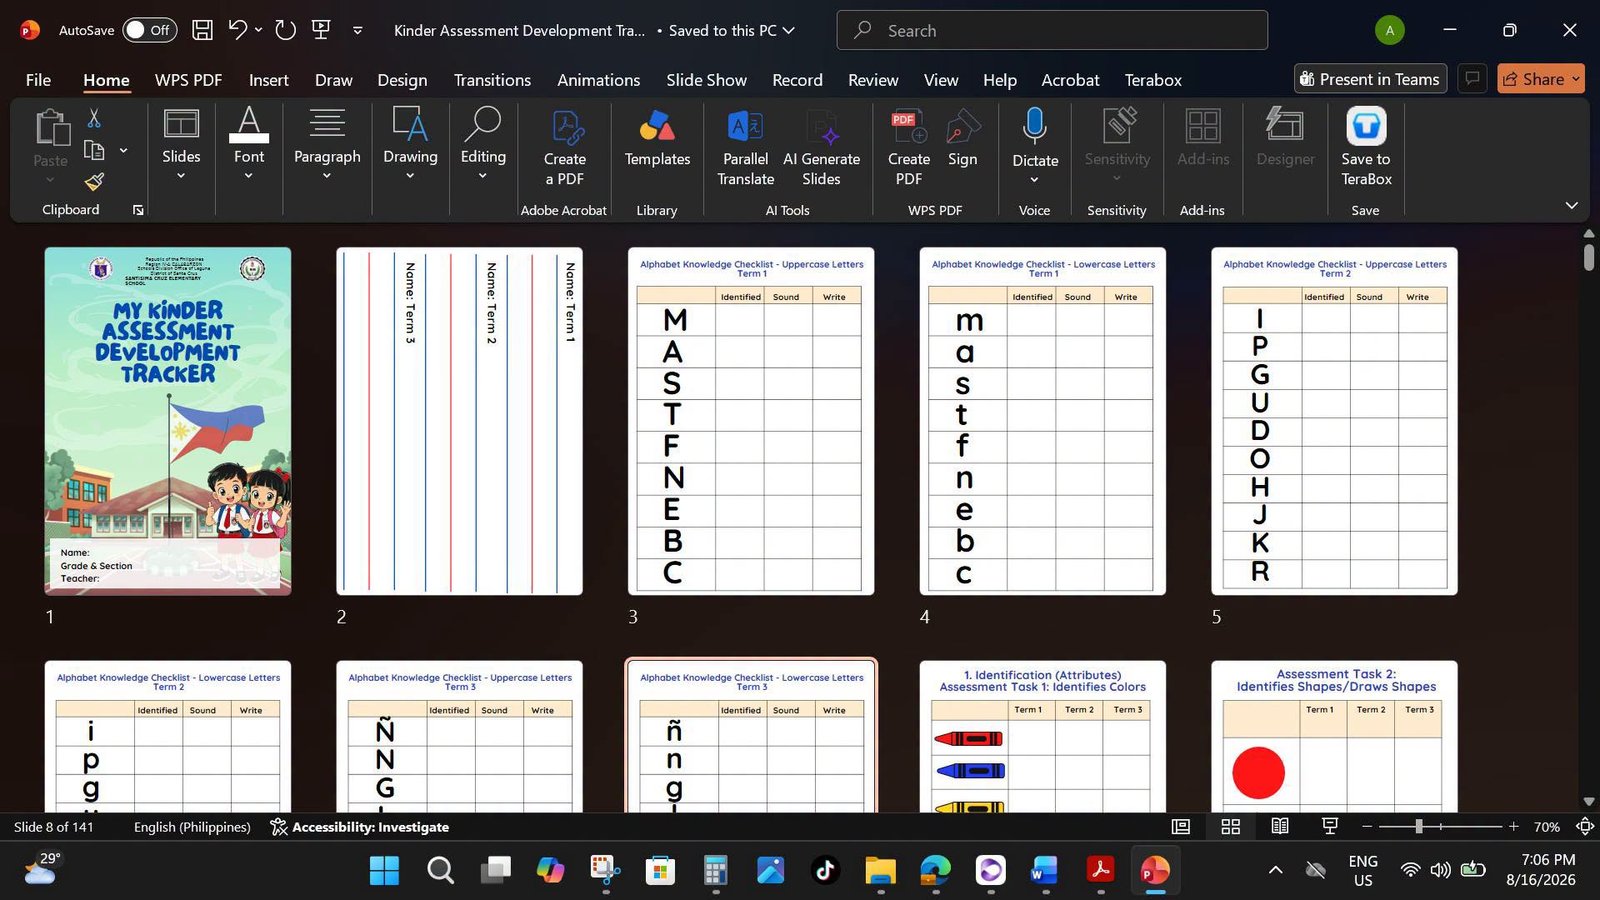
Task: Click the Share button
Action: click(1540, 79)
